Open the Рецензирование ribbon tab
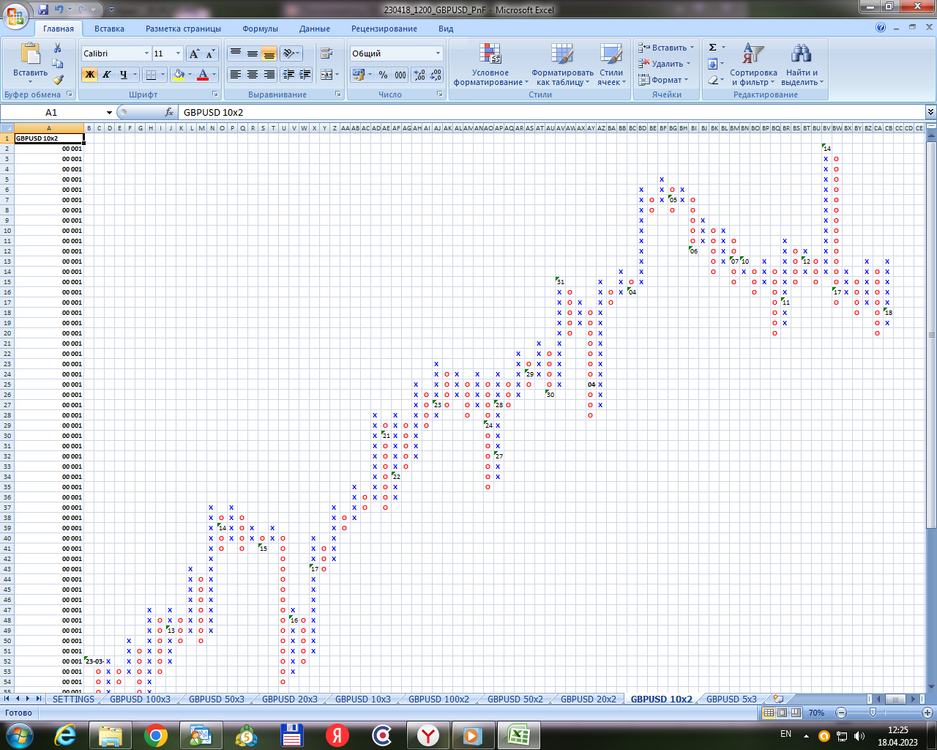 (384, 29)
